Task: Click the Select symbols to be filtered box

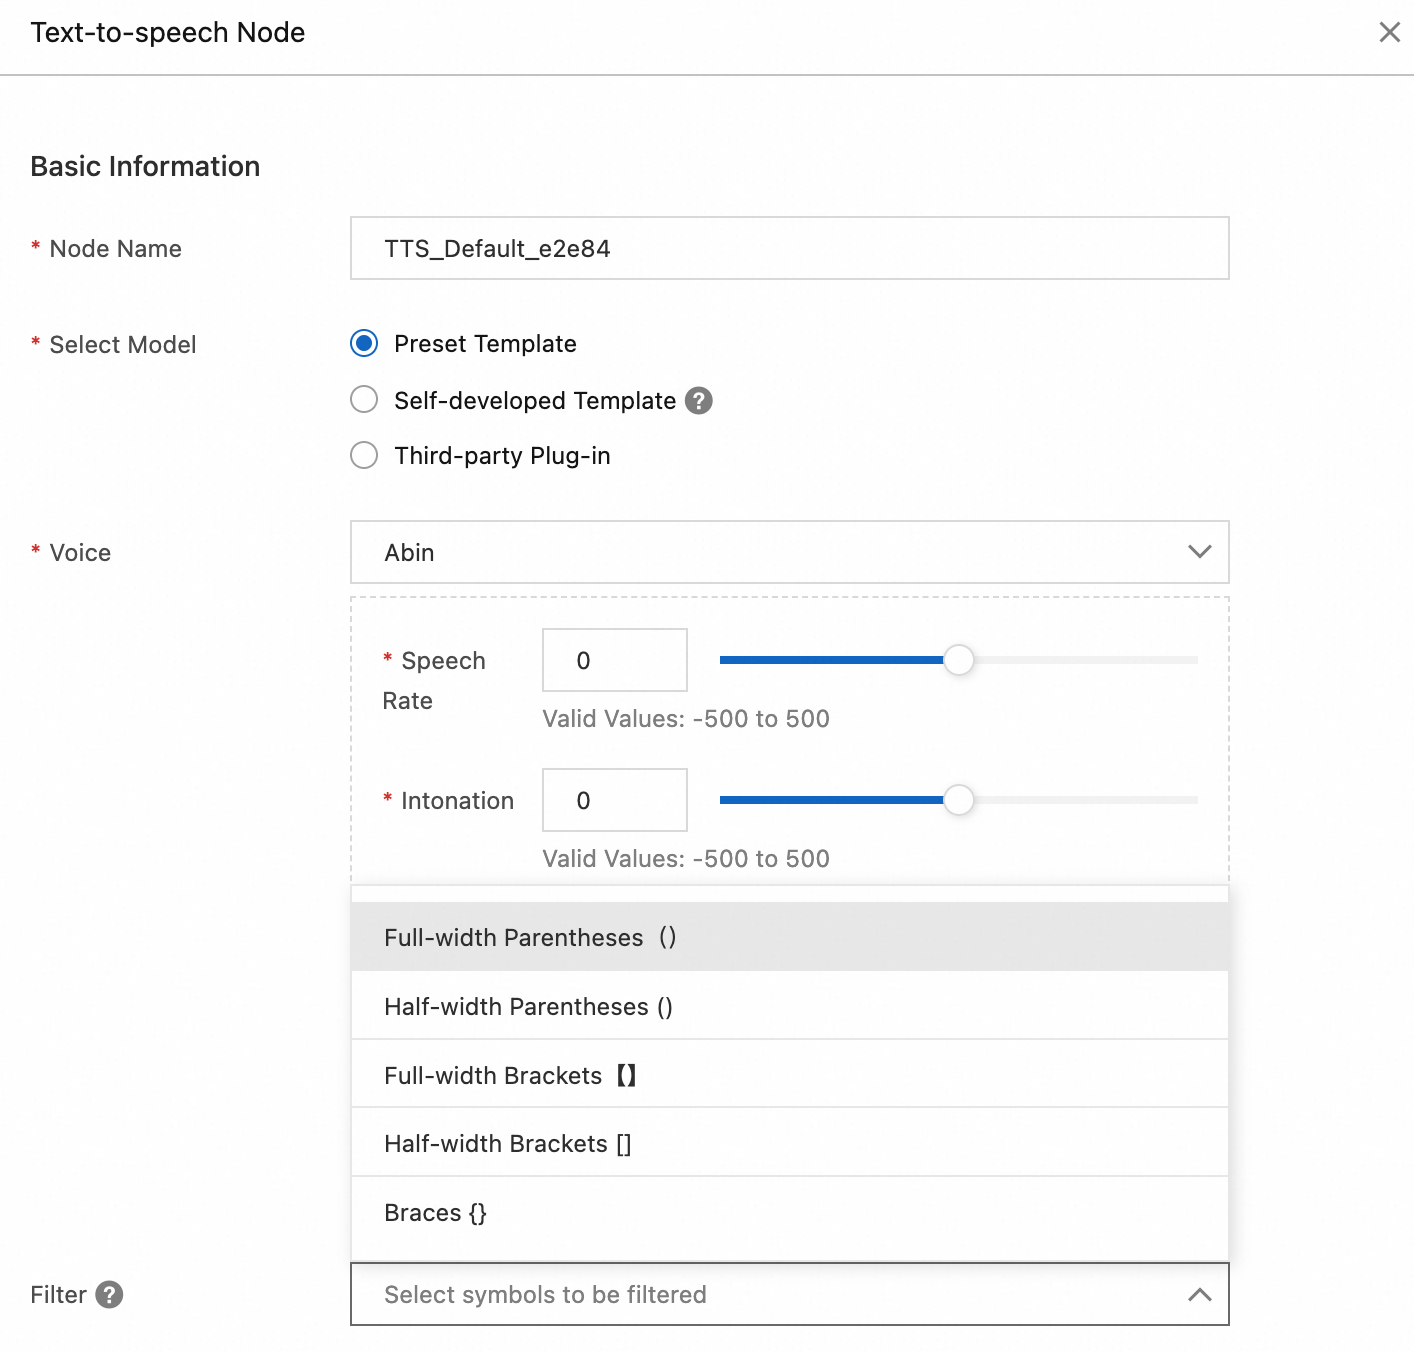Action: 770,1295
